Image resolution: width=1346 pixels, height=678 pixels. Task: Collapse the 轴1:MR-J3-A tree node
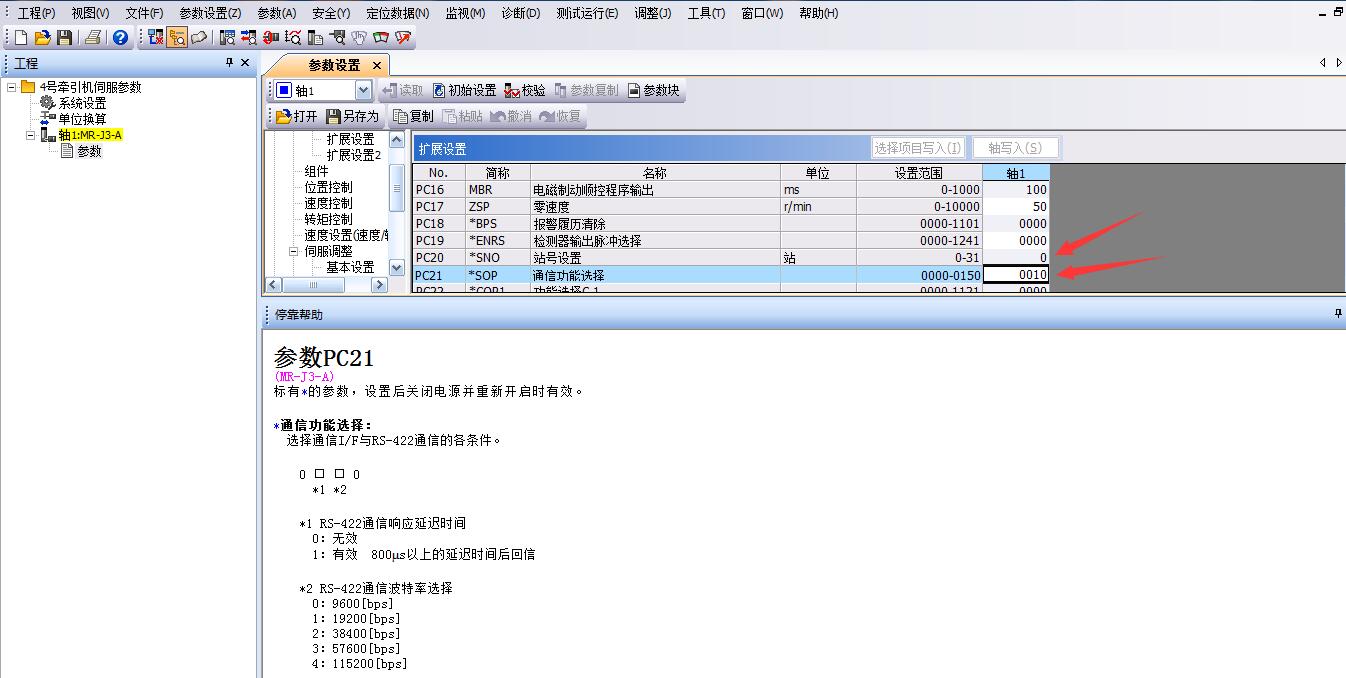30,135
